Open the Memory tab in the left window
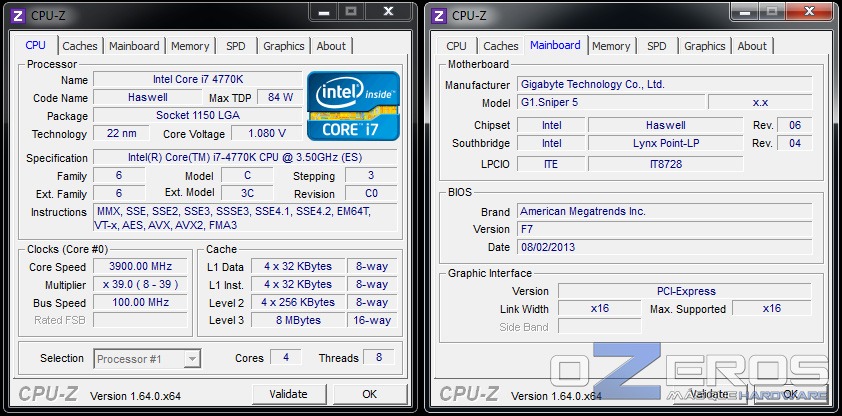842x416 pixels. tap(190, 46)
